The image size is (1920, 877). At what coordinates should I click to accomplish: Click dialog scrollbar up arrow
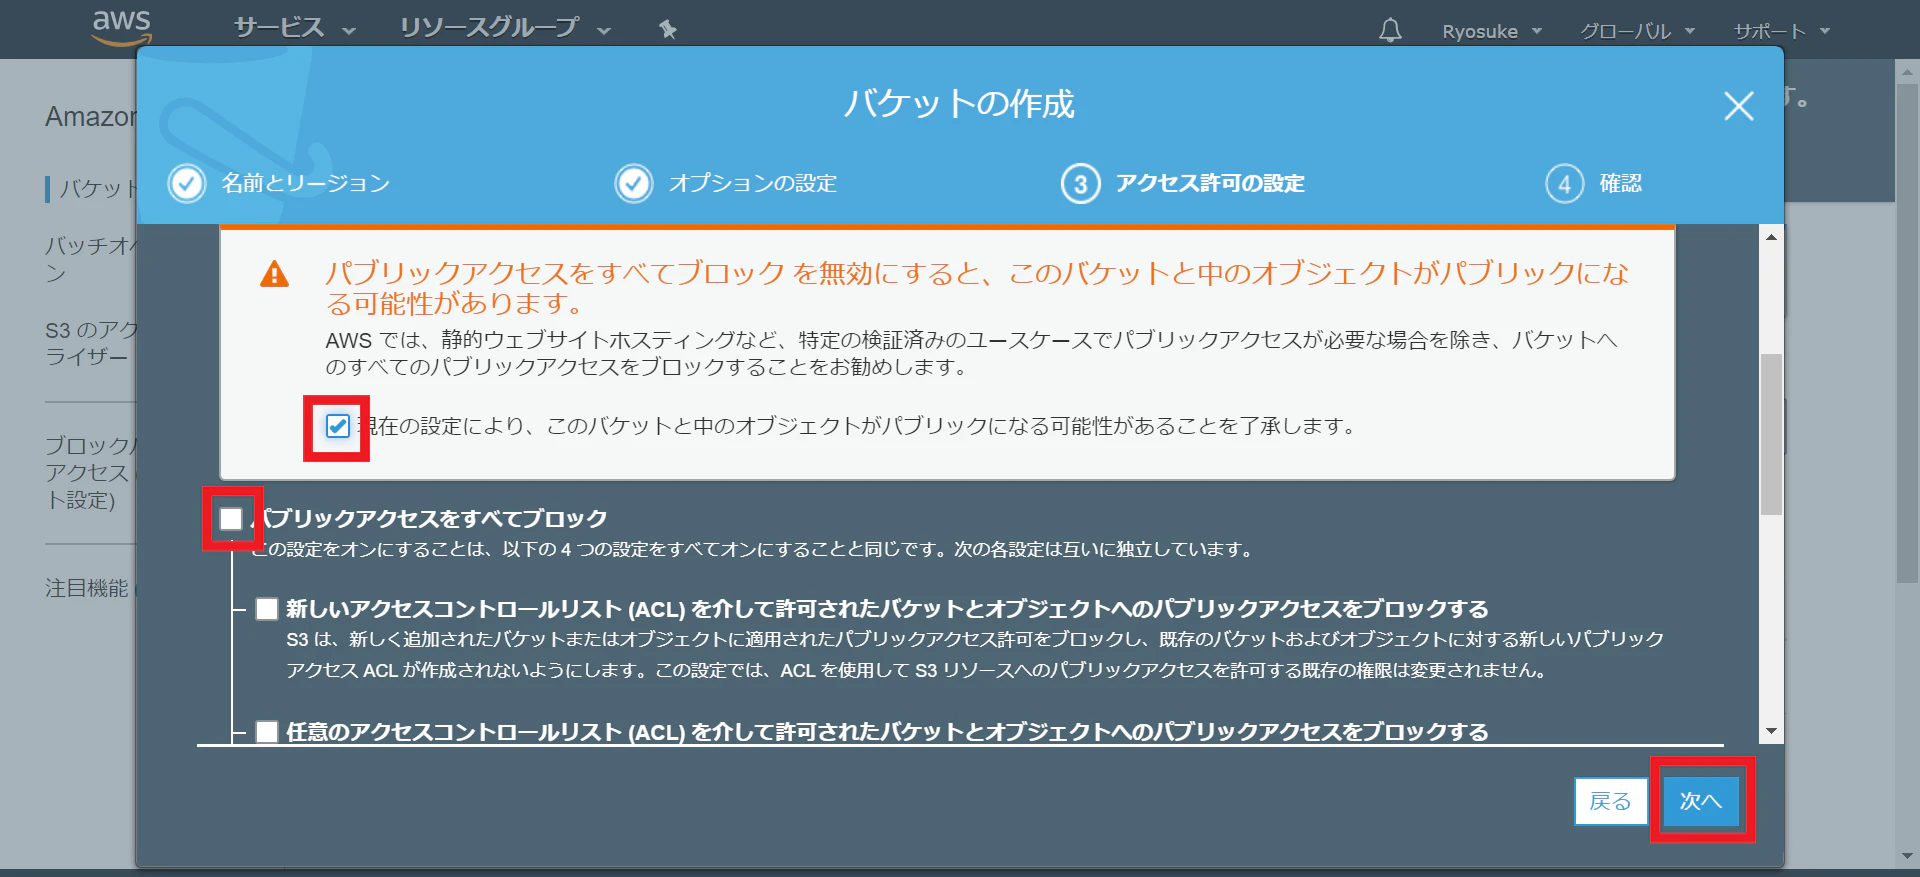[x=1771, y=237]
